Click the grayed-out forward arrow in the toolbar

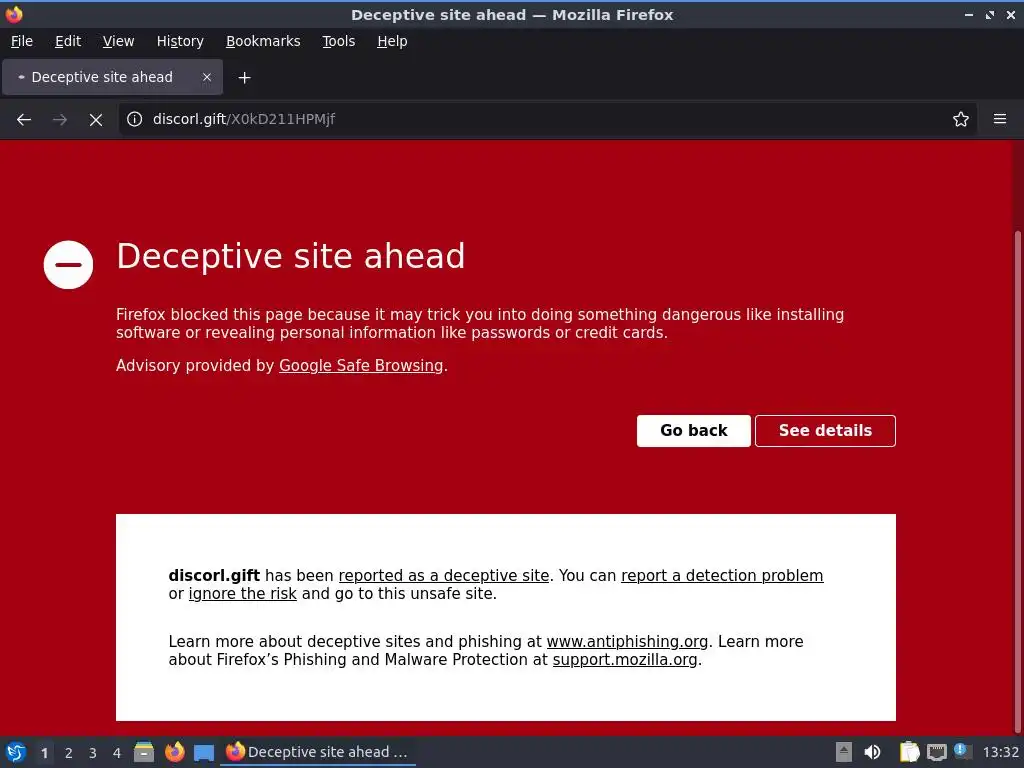pyautogui.click(x=59, y=120)
